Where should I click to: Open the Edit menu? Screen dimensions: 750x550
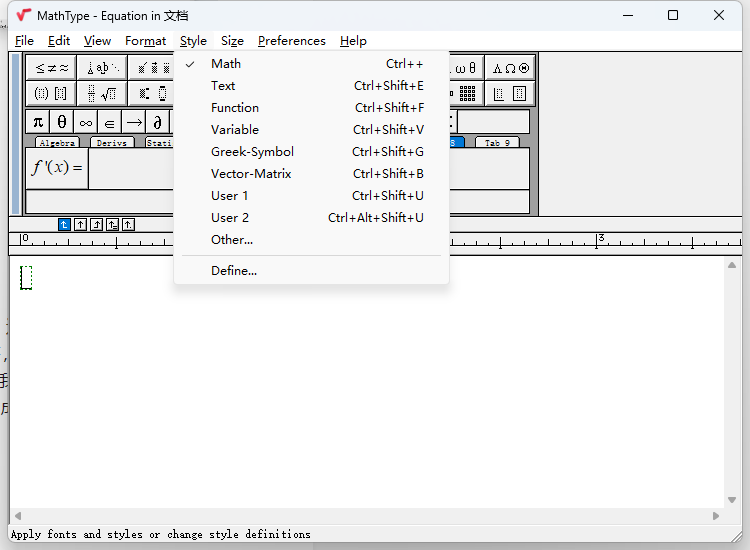pos(59,41)
